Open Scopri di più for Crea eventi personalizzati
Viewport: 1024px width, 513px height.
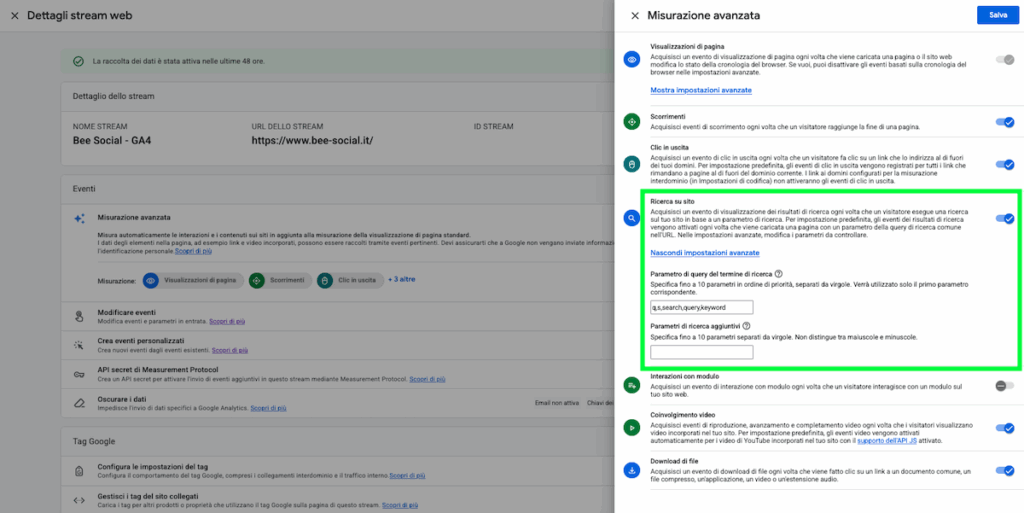tap(230, 350)
